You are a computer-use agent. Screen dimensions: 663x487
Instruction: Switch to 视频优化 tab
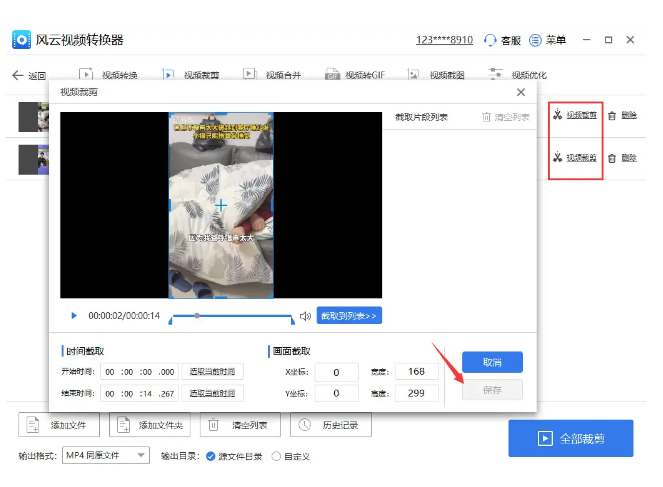pyautogui.click(x=518, y=75)
